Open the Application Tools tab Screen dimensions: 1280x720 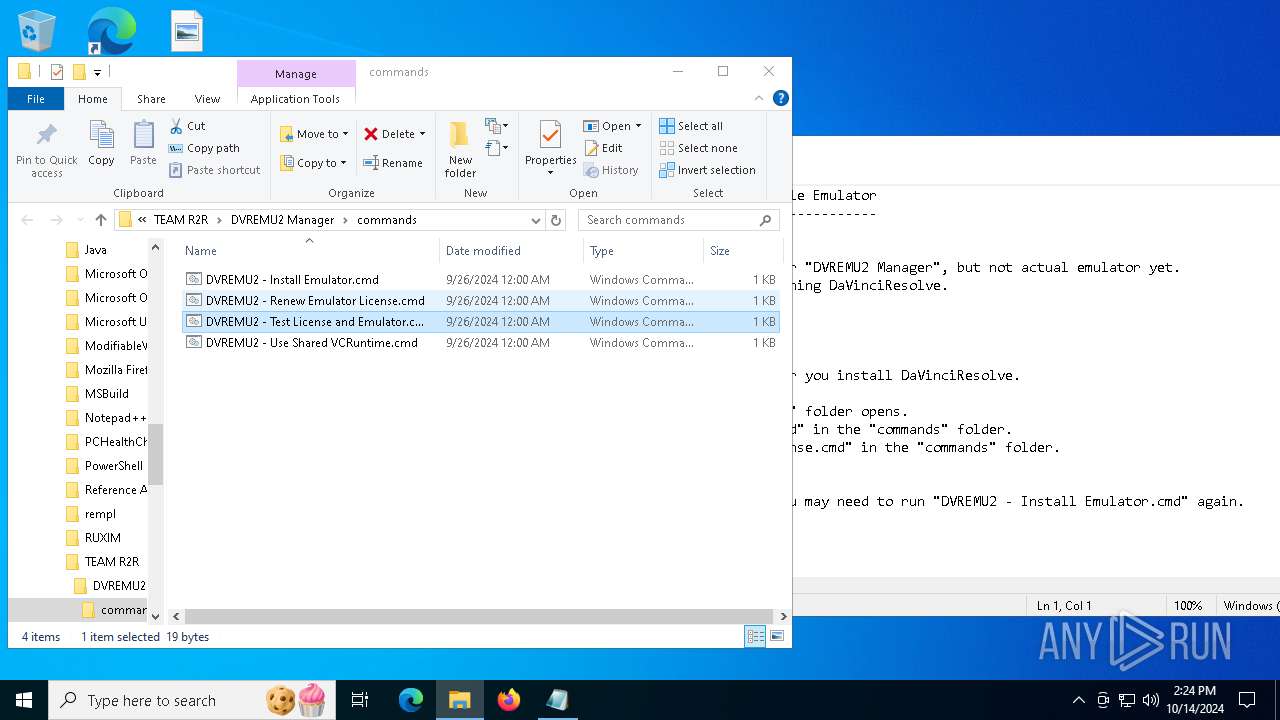295,99
